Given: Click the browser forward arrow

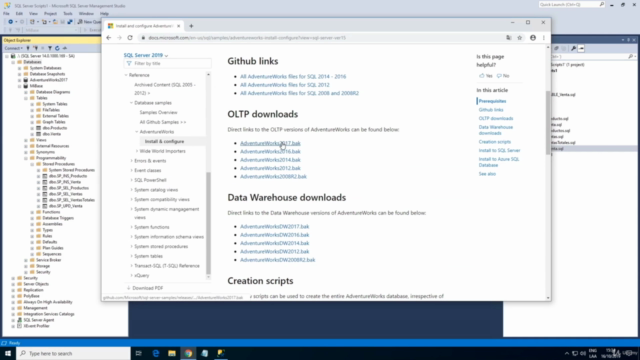Looking at the screenshot, I should point(119,38).
